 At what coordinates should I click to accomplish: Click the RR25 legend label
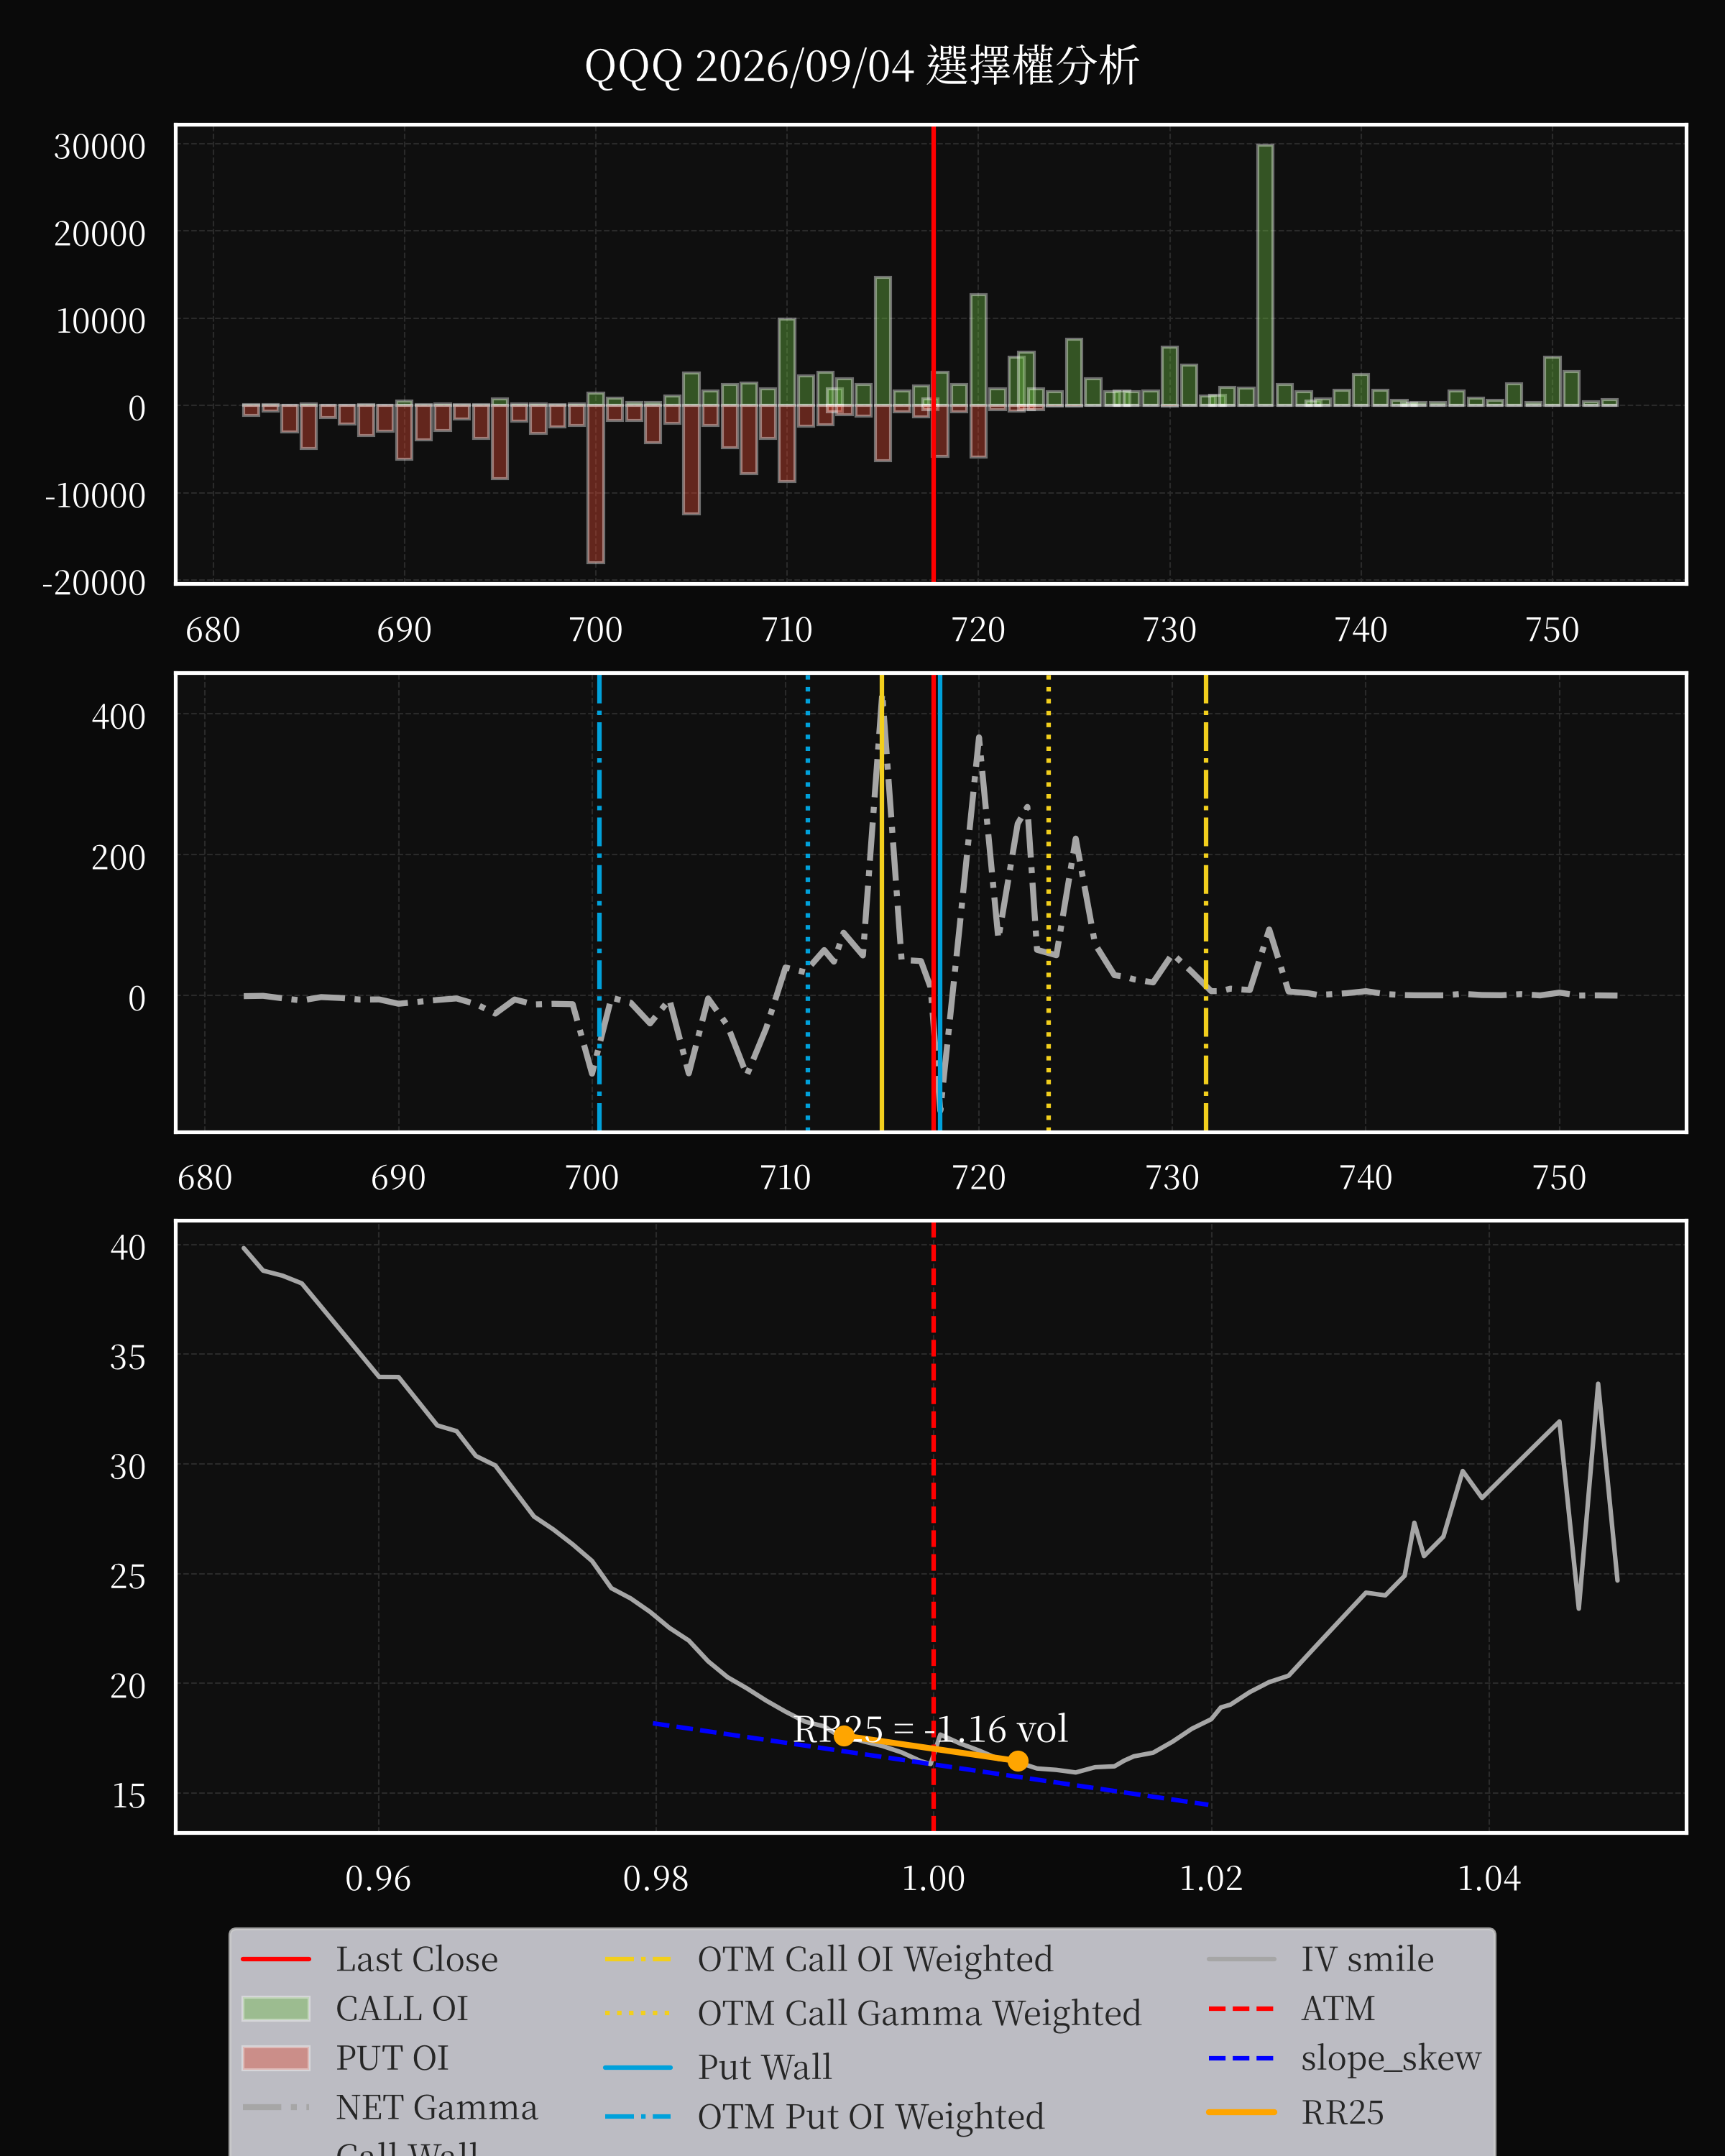click(1342, 2112)
